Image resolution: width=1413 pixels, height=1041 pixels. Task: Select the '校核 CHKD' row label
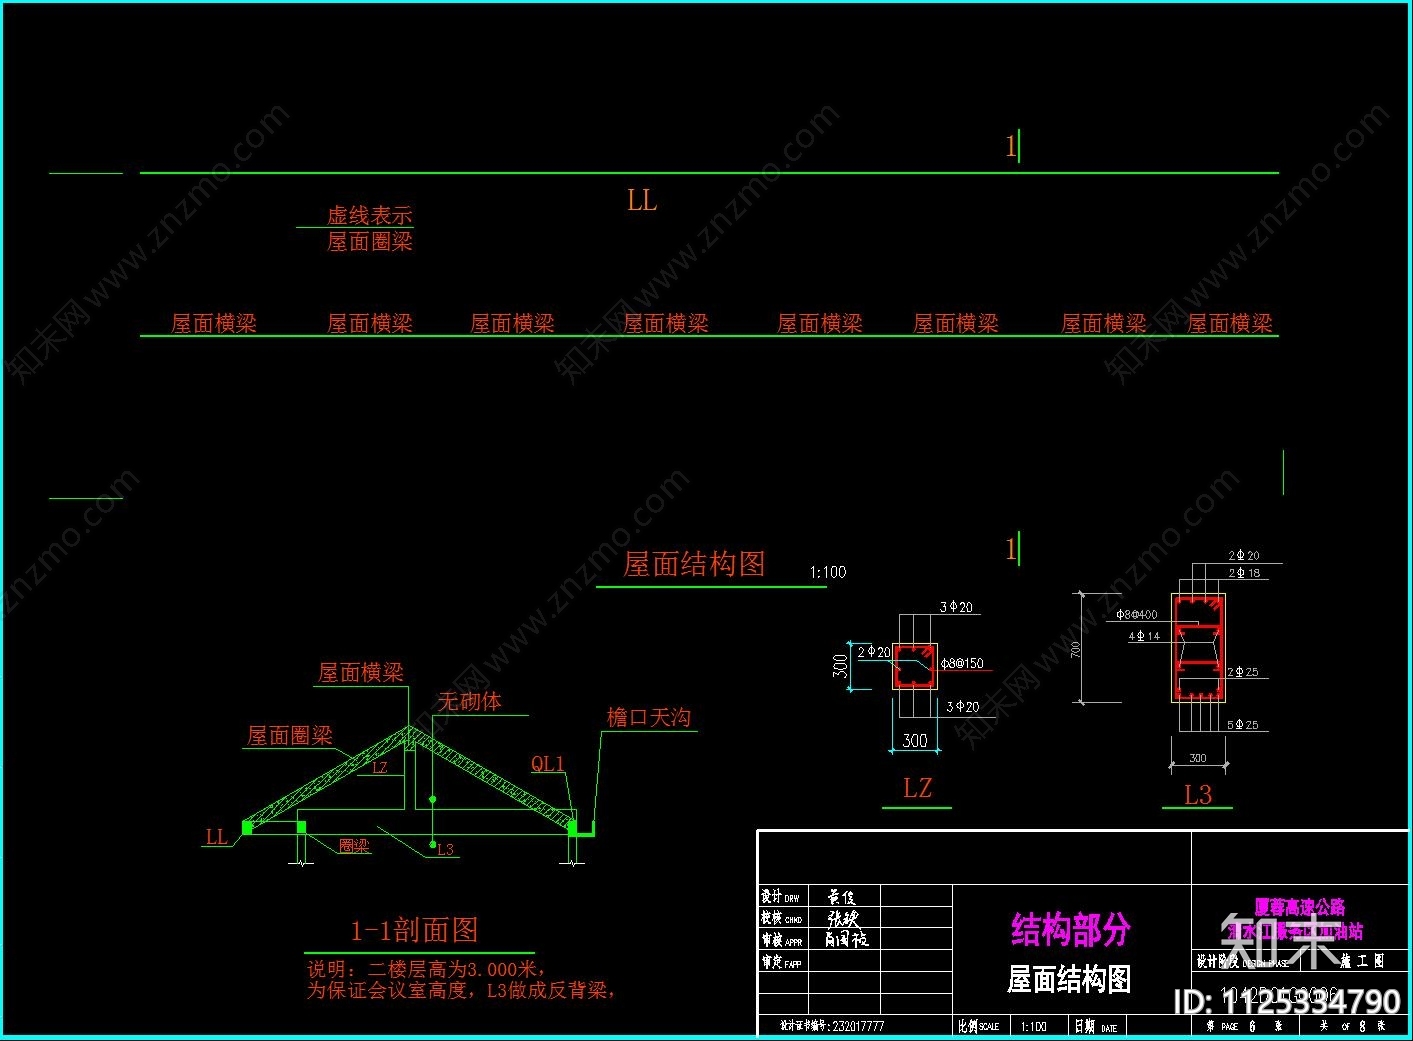782,918
